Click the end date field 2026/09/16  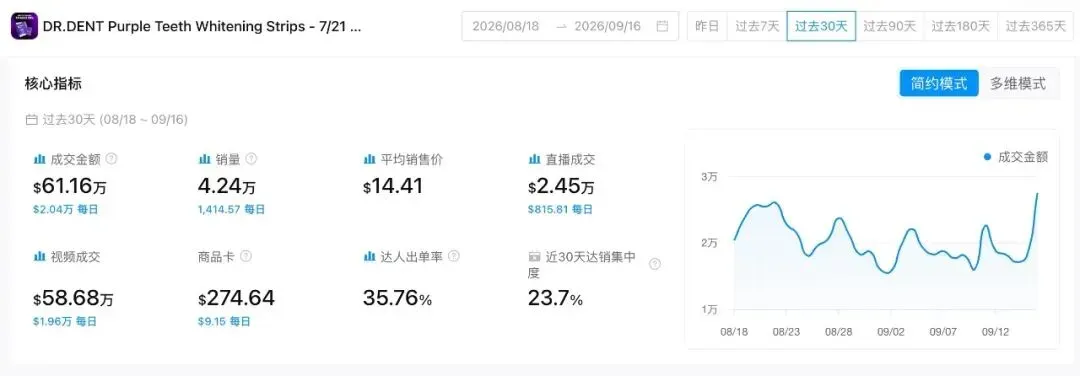tap(608, 26)
